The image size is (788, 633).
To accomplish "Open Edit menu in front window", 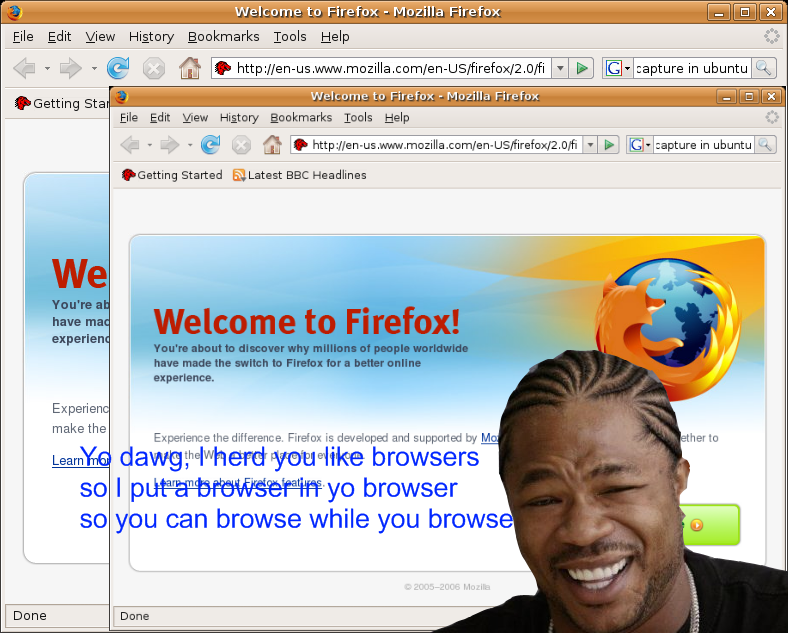I will [x=160, y=118].
